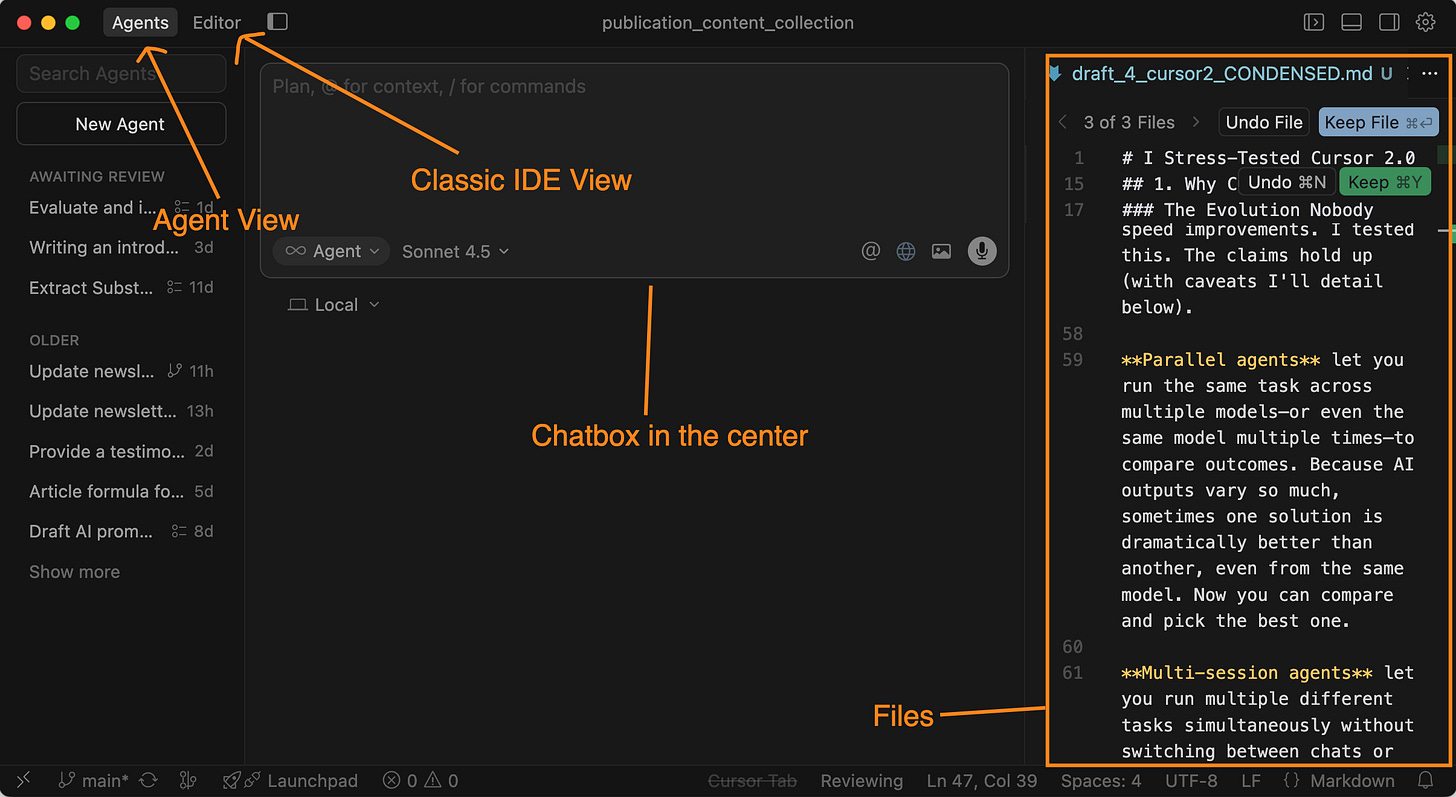Open the 'Update newslett...' 13h agent chat
The image size is (1456, 797).
(x=121, y=411)
